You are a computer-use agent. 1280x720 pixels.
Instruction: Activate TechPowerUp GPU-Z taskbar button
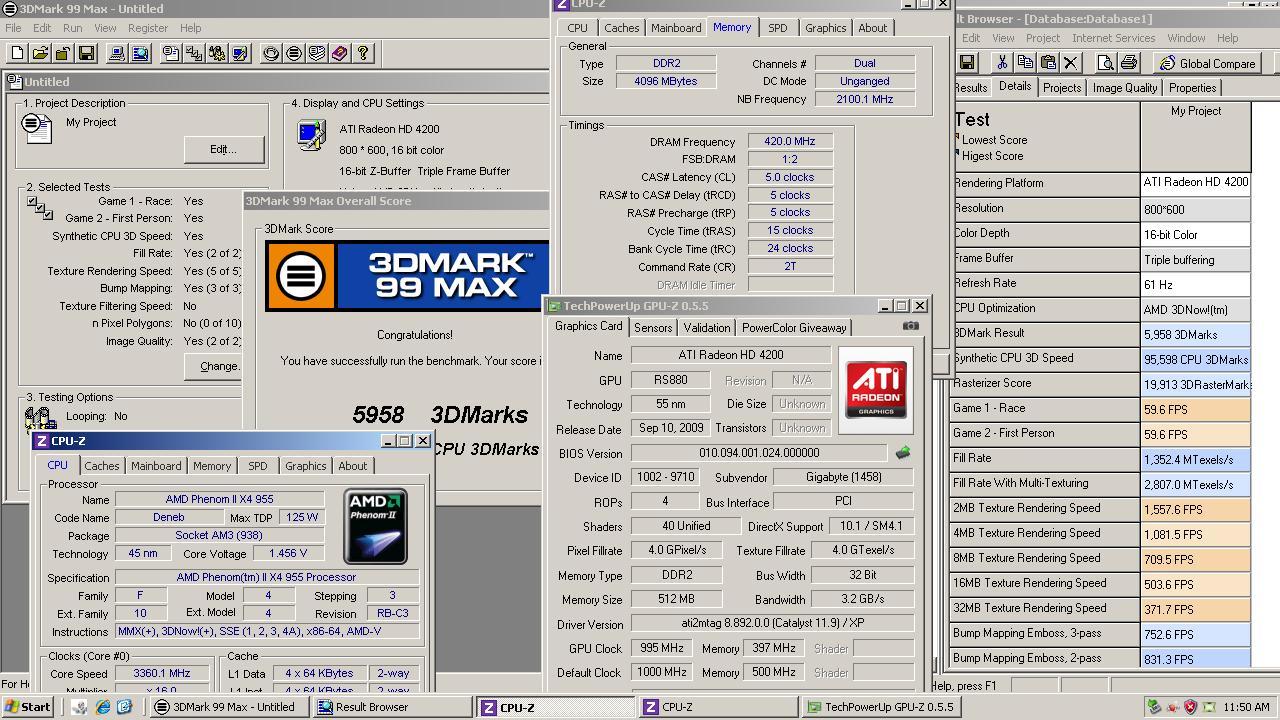tap(881, 707)
